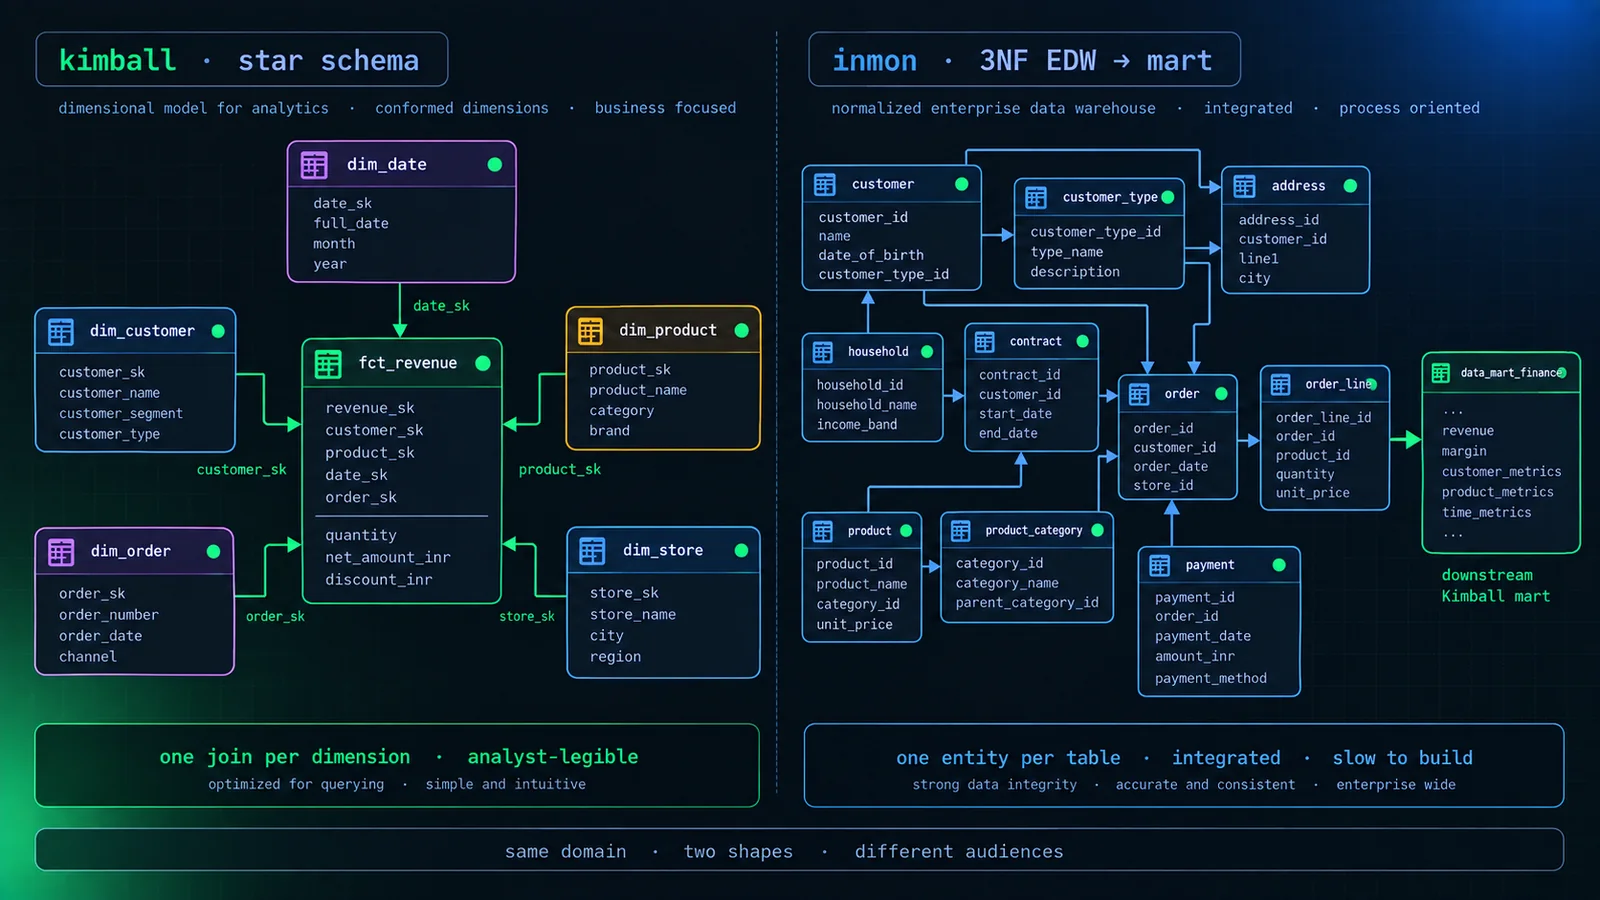Select the 'full_date' column in dim_date
This screenshot has height=900, width=1600.
(351, 224)
